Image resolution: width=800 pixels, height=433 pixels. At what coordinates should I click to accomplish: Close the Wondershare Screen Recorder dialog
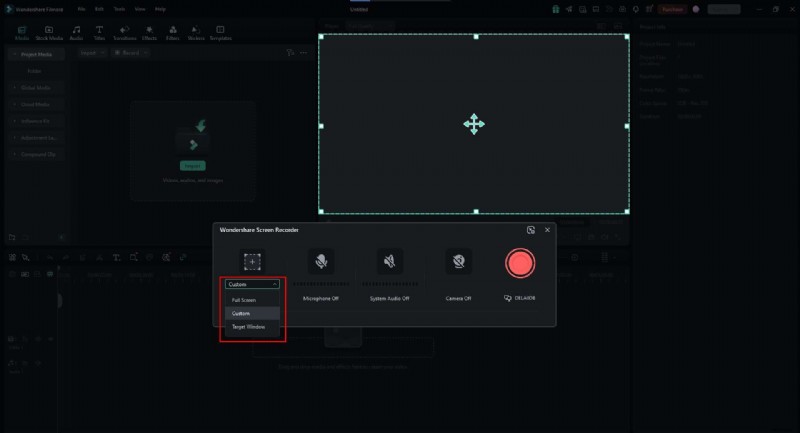tap(547, 230)
